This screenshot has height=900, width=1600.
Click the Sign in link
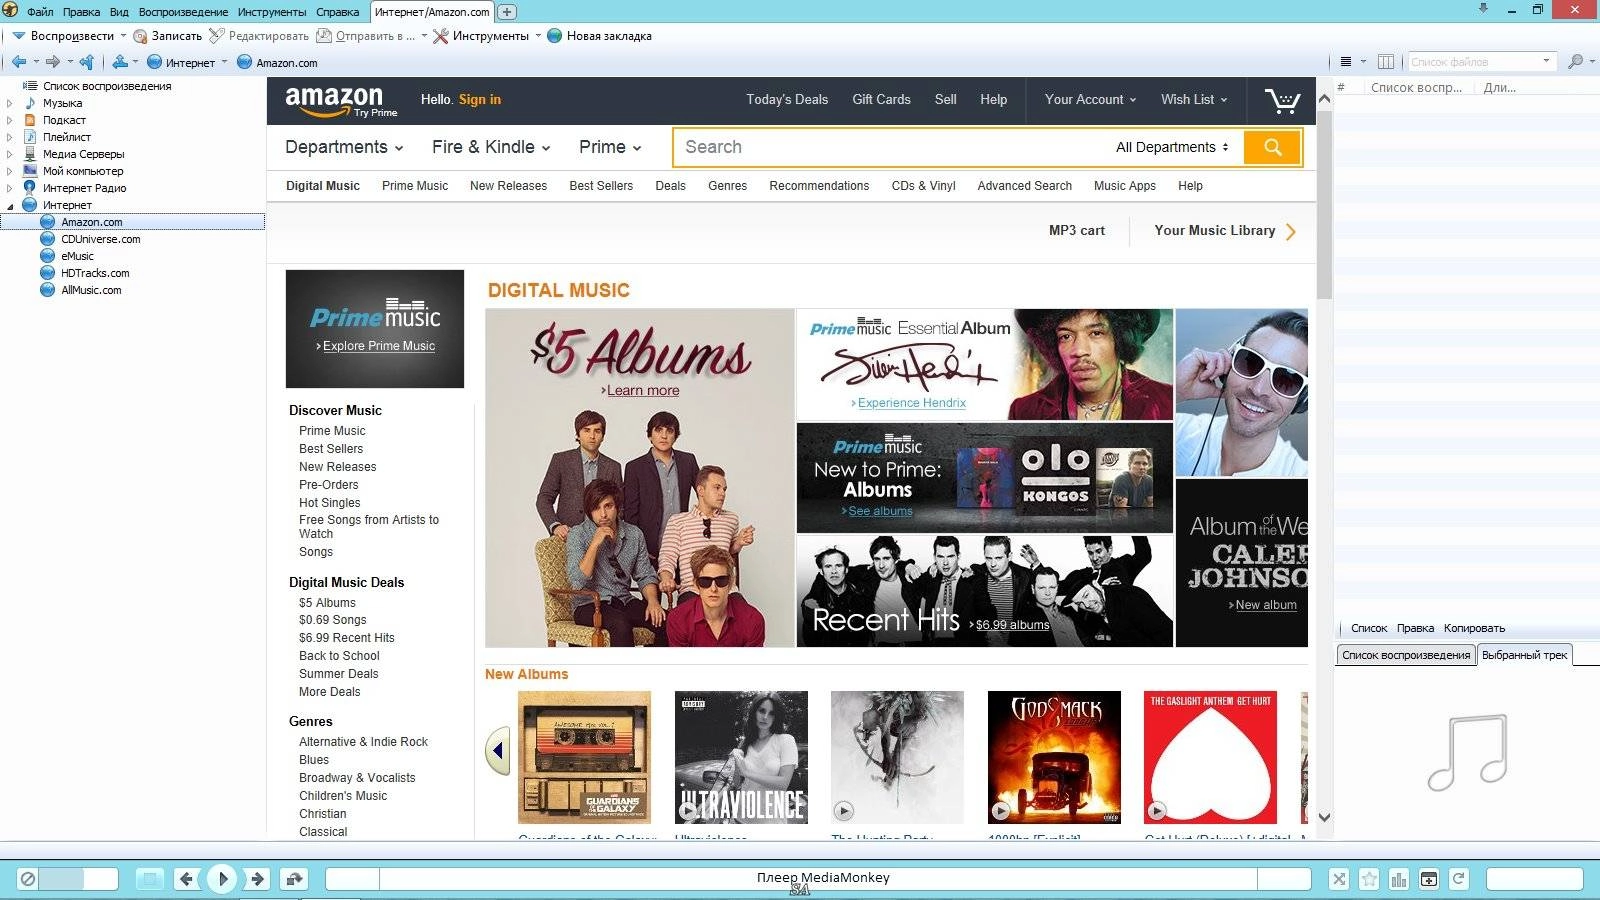(x=480, y=100)
